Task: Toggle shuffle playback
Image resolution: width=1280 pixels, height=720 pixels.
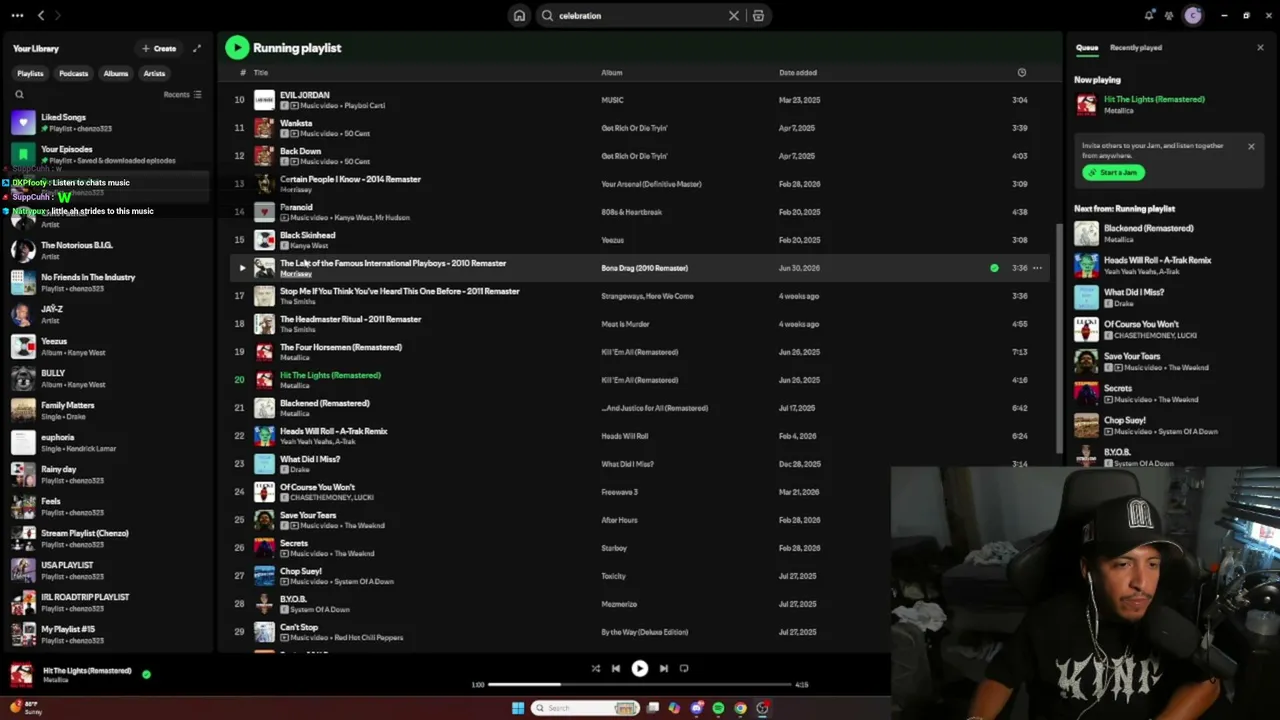Action: point(595,669)
